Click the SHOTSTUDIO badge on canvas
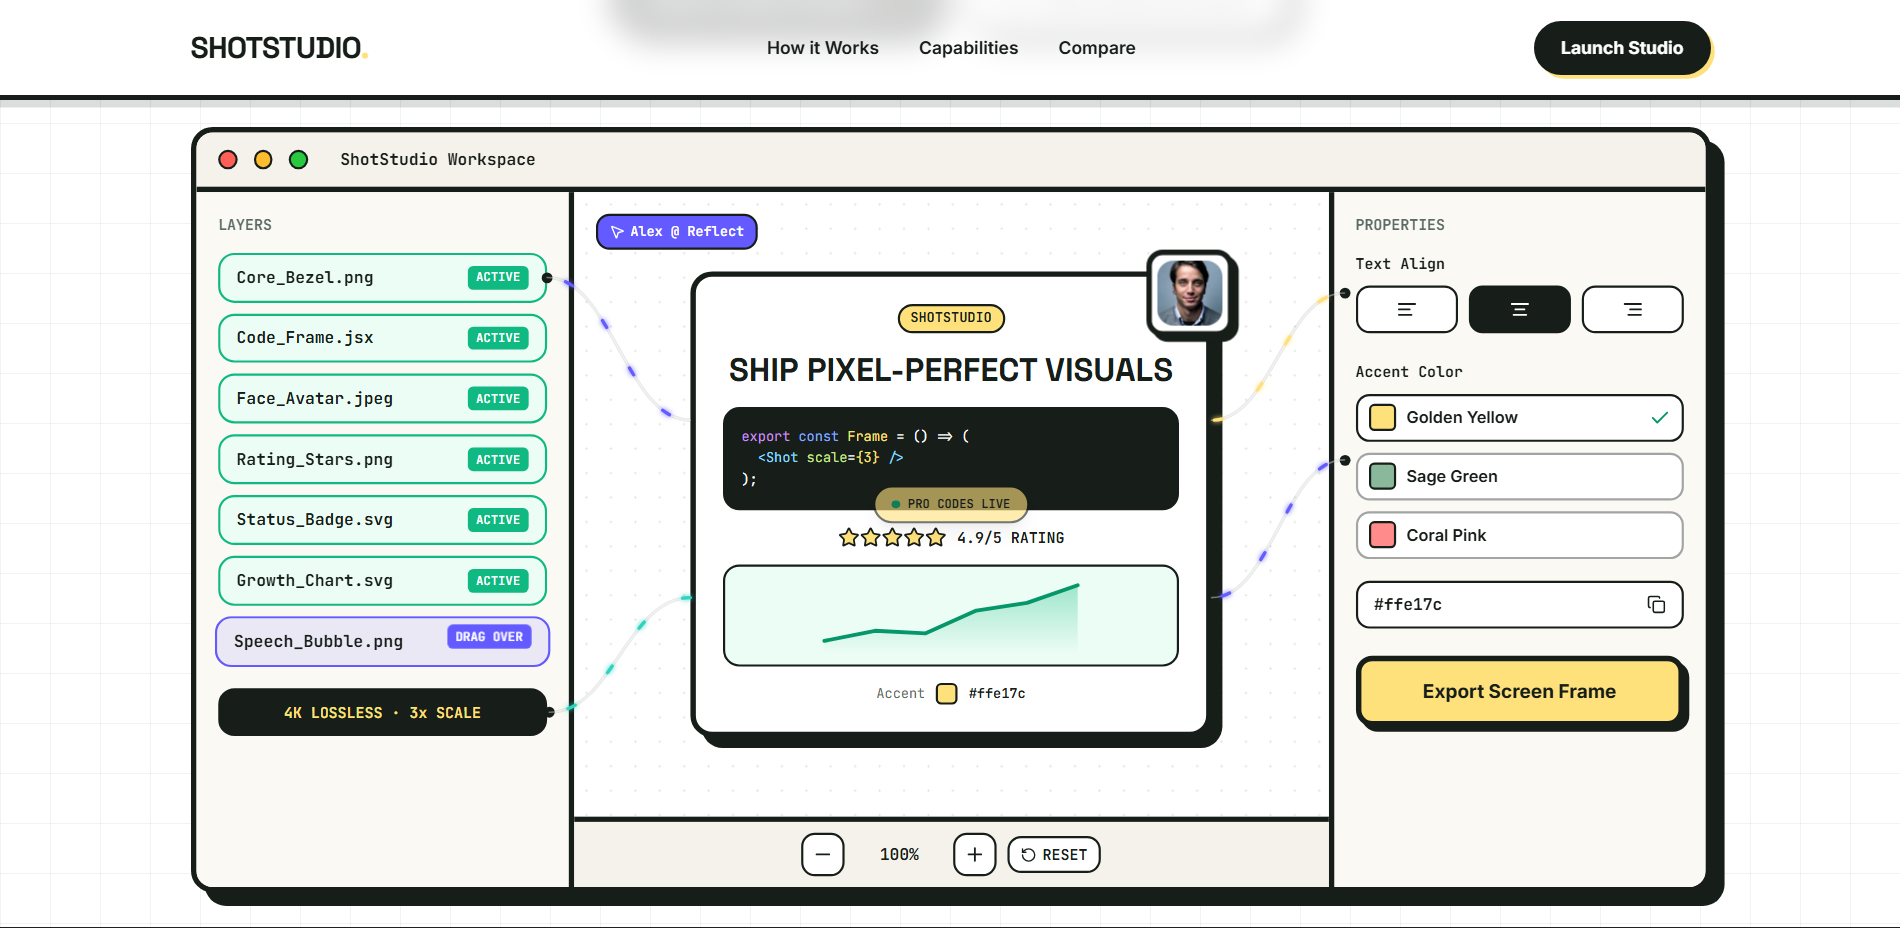The image size is (1900, 928). (x=951, y=318)
